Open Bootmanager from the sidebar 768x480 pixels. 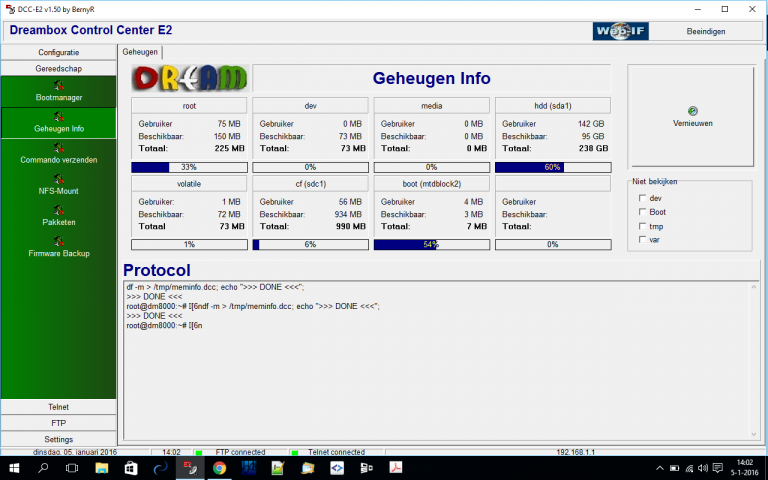(x=58, y=92)
